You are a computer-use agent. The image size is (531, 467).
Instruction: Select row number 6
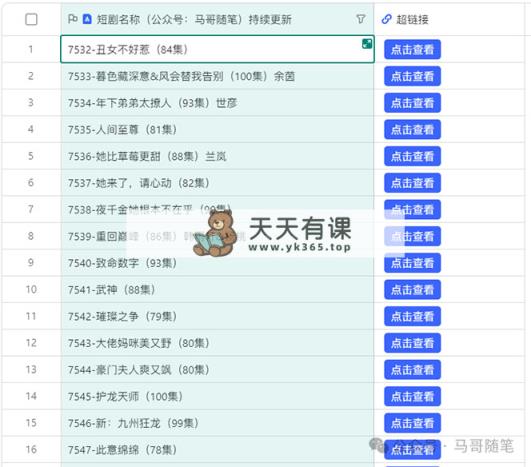click(31, 183)
